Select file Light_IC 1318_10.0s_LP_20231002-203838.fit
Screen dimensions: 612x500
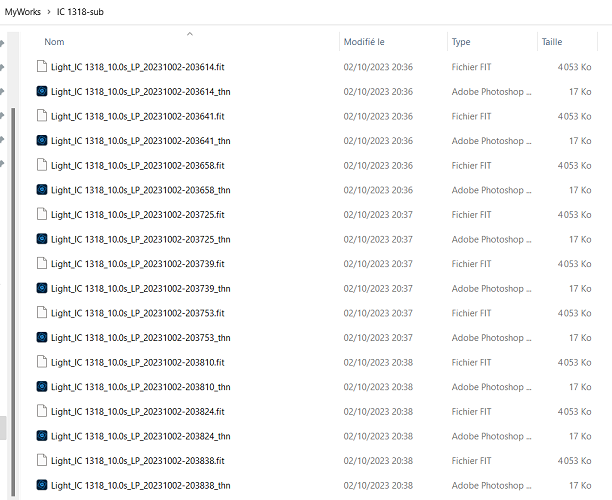pyautogui.click(x=137, y=460)
